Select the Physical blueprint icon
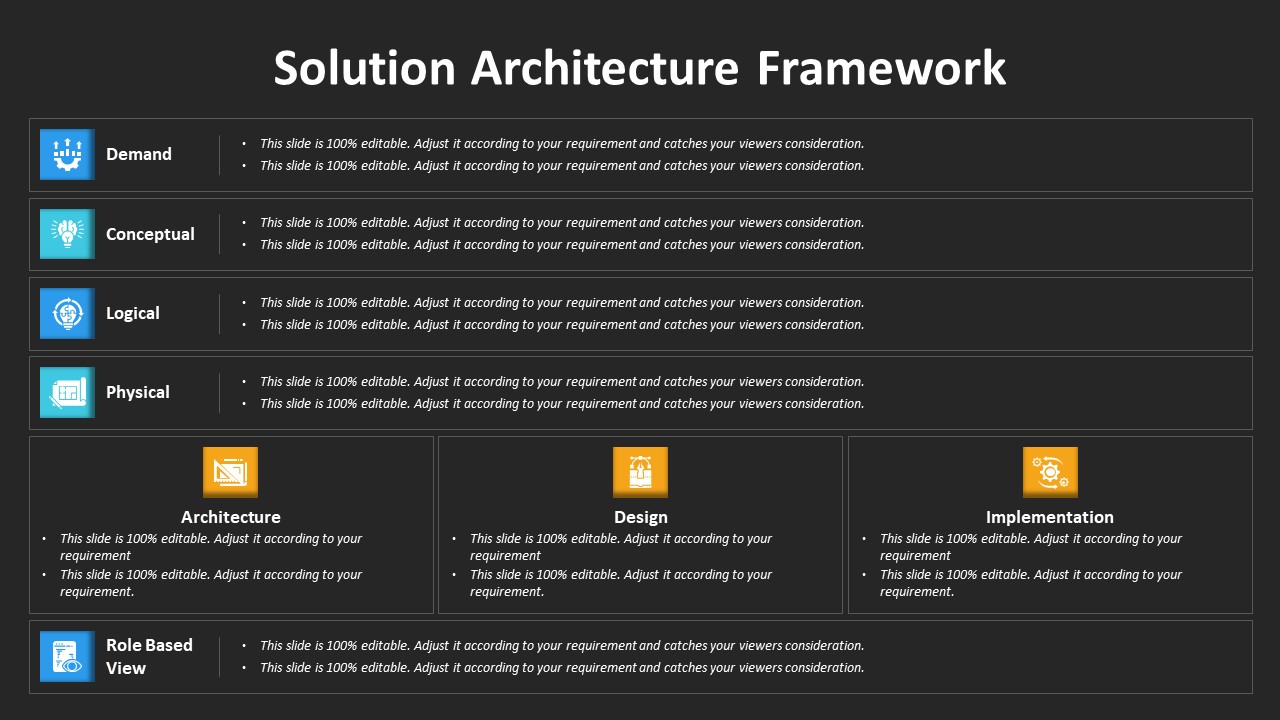Screen dimensions: 1280x720 (x=67, y=392)
